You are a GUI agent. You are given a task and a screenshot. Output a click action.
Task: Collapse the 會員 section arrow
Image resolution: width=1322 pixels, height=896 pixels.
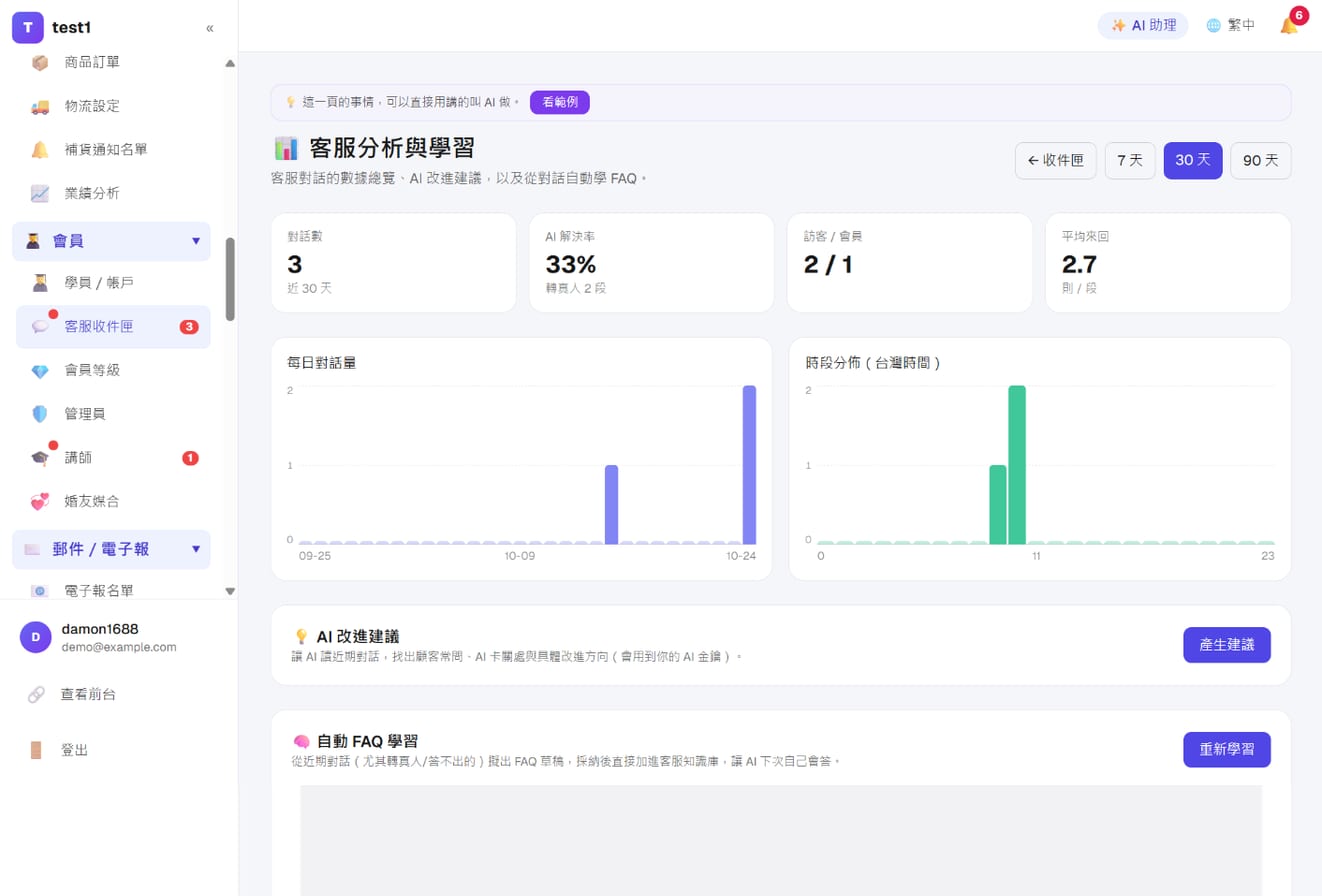[x=196, y=241]
